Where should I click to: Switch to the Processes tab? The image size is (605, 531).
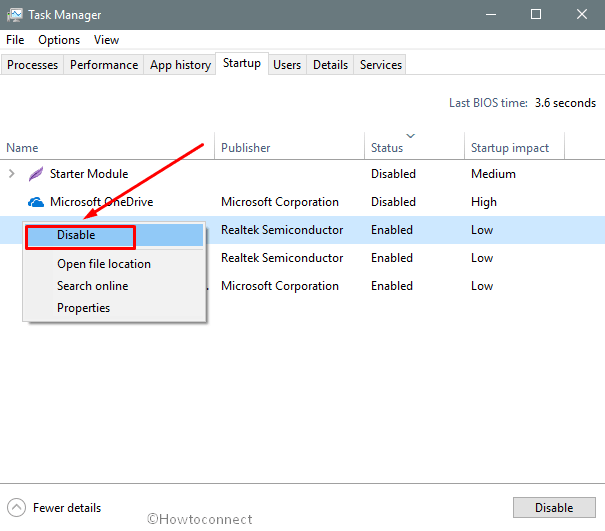[x=32, y=65]
